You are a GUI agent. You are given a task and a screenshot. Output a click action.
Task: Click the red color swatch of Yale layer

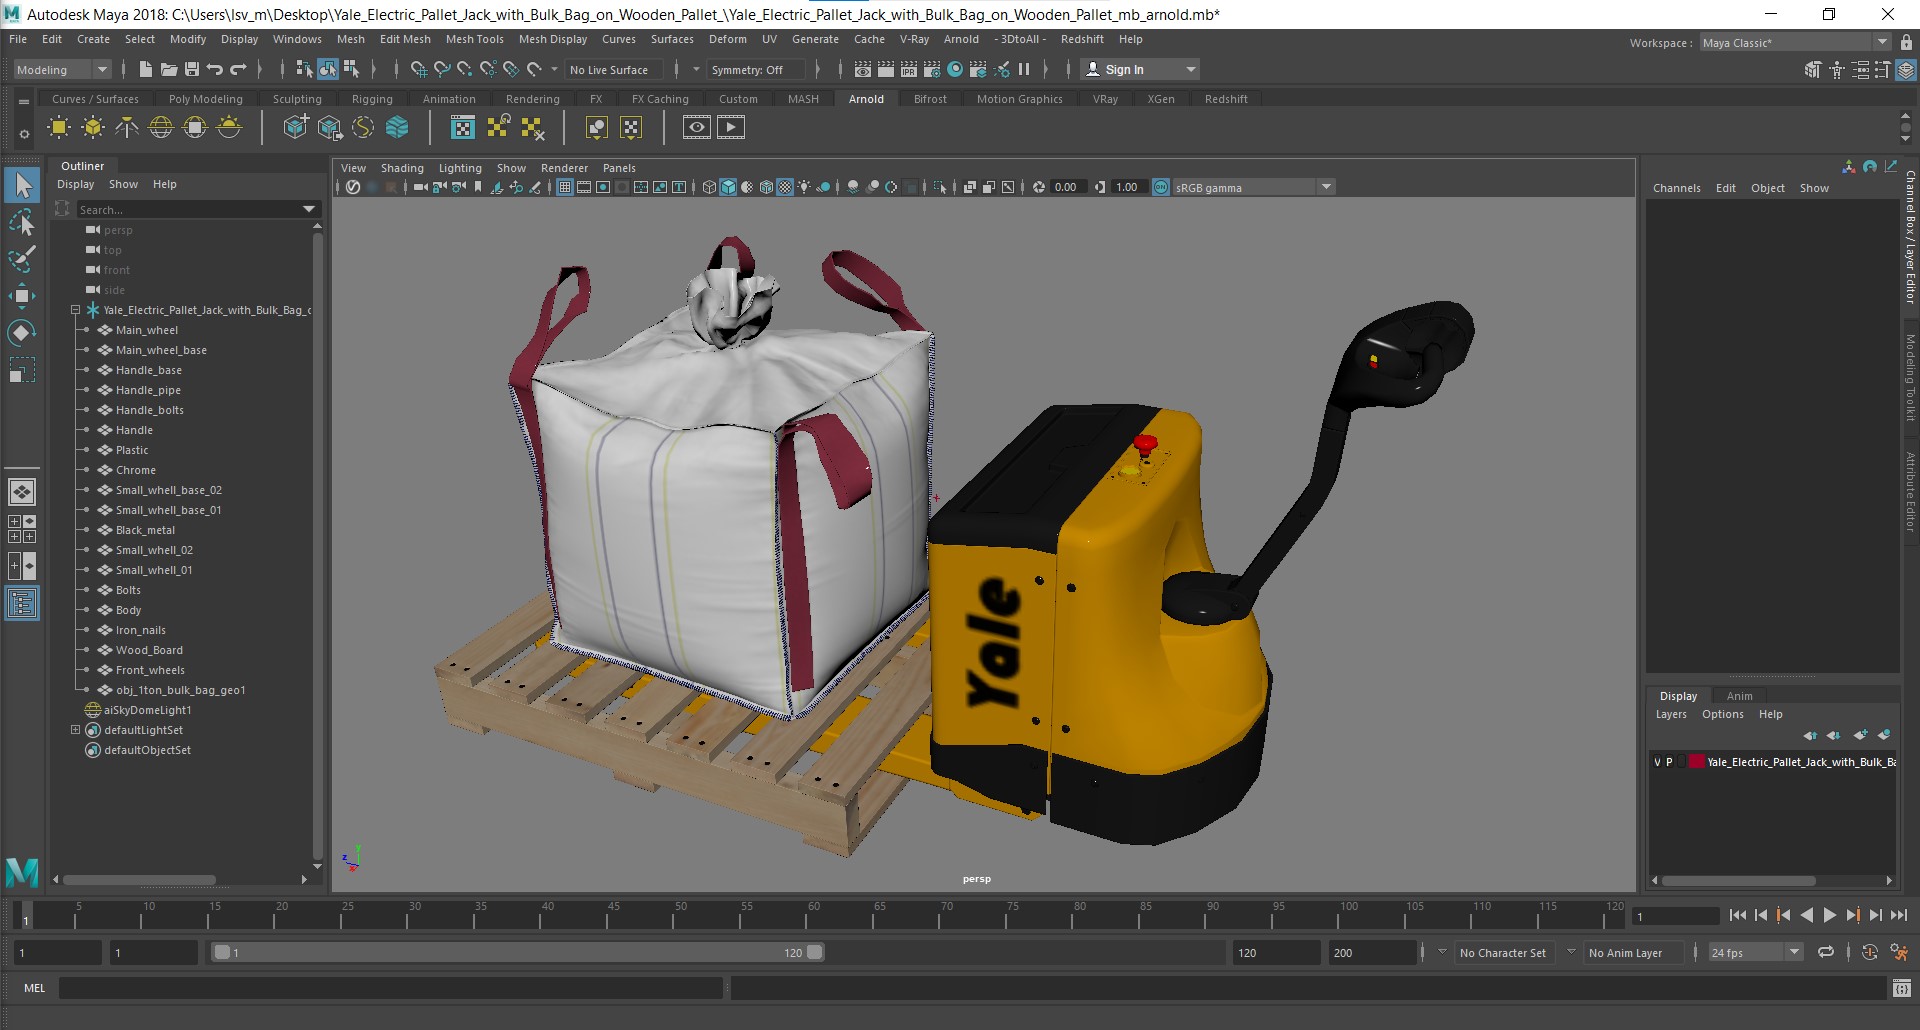click(x=1697, y=762)
